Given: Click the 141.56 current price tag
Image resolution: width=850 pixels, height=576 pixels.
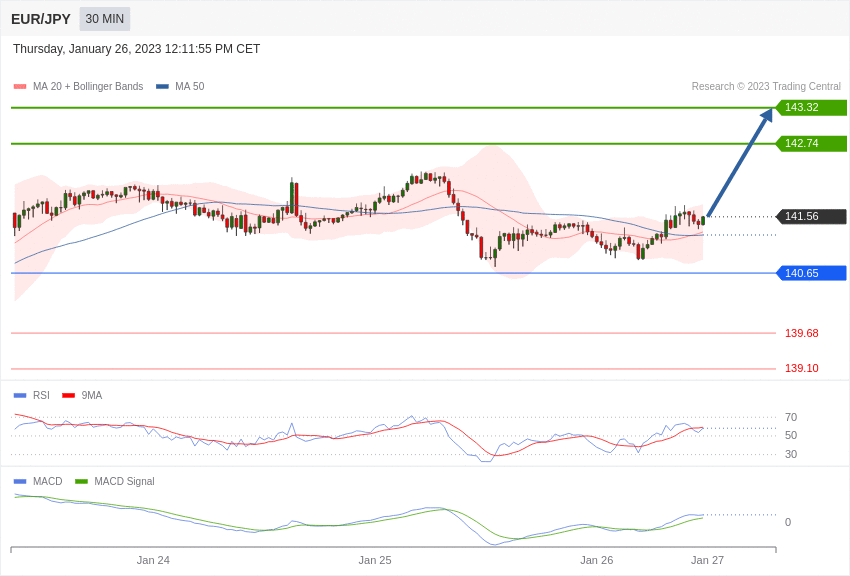Looking at the screenshot, I should 811,216.
